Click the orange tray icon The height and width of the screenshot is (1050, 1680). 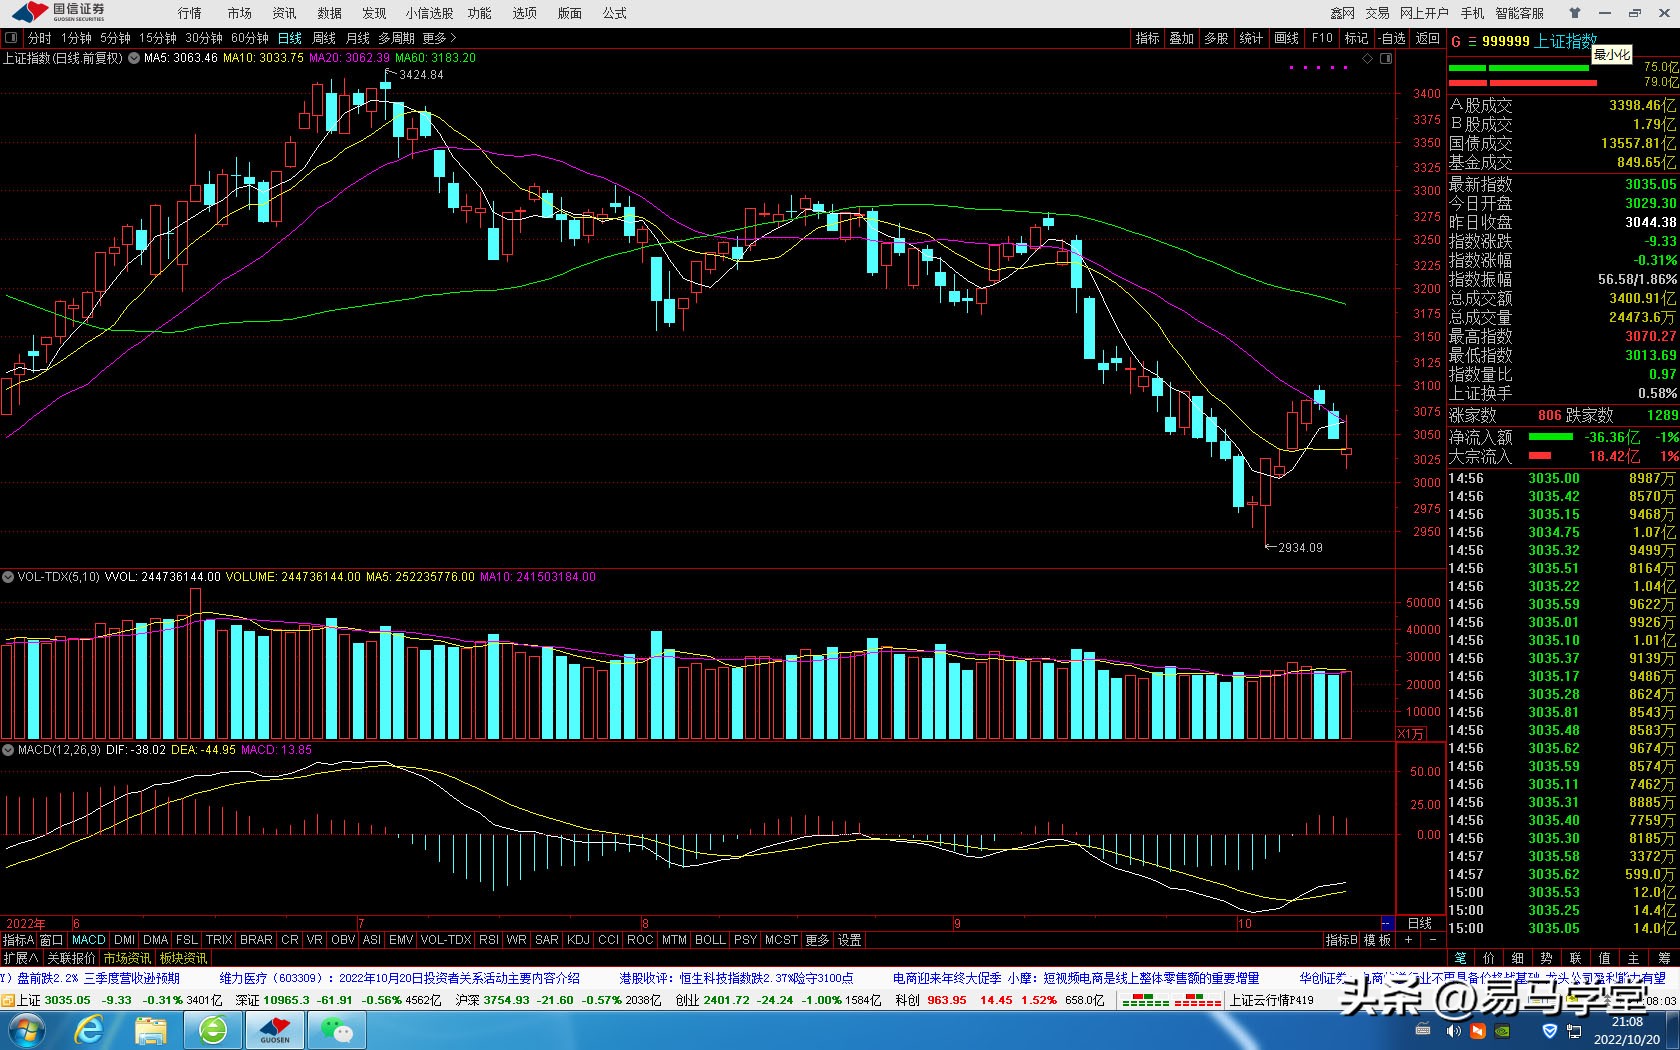[1478, 1030]
